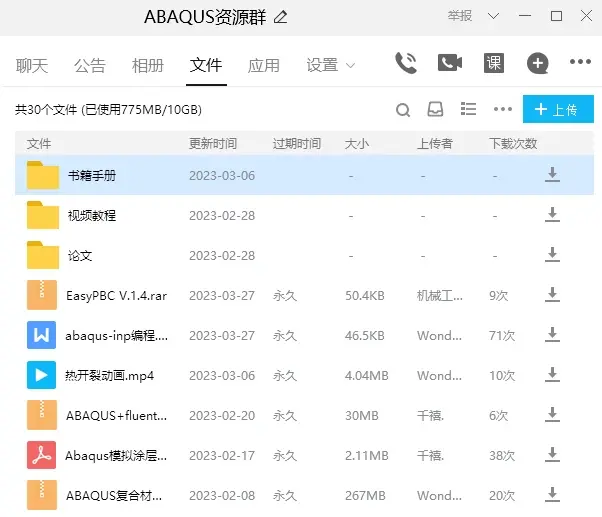Start a video call

point(450,63)
